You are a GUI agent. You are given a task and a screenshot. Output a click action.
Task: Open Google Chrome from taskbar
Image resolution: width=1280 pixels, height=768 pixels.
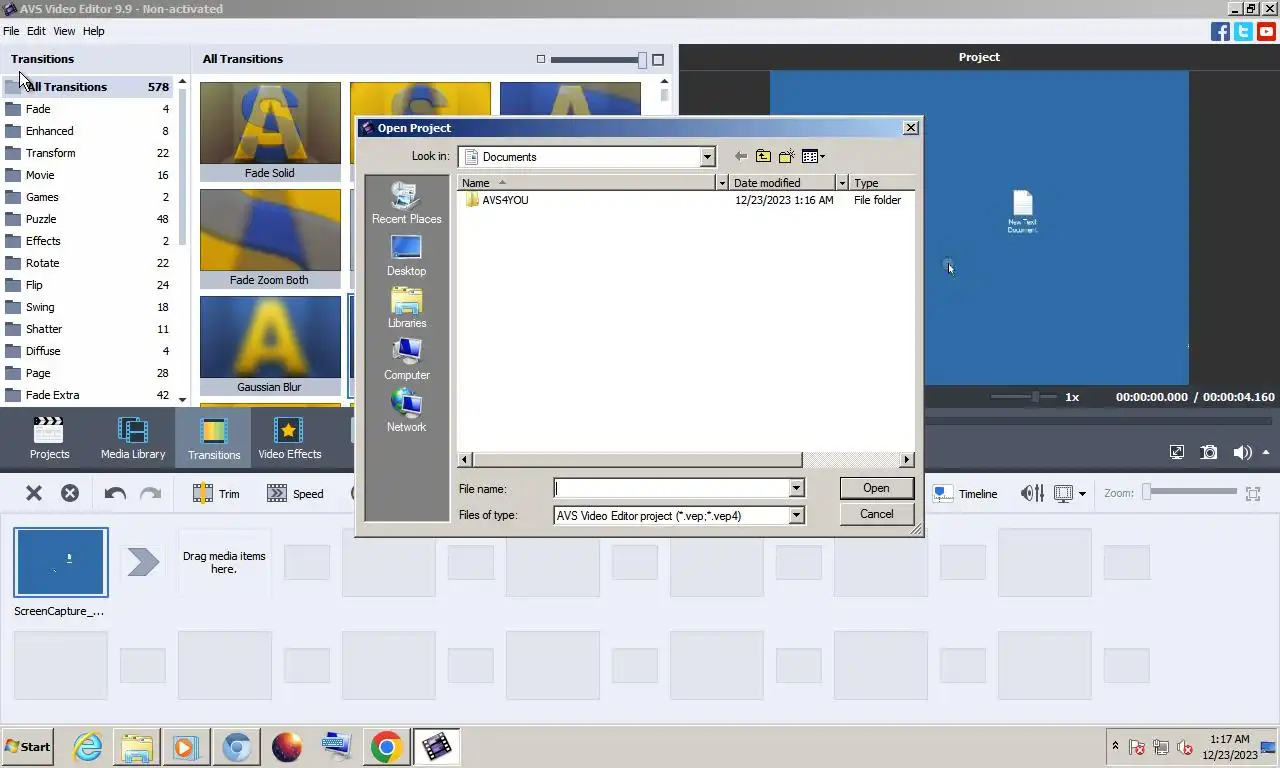coord(386,747)
